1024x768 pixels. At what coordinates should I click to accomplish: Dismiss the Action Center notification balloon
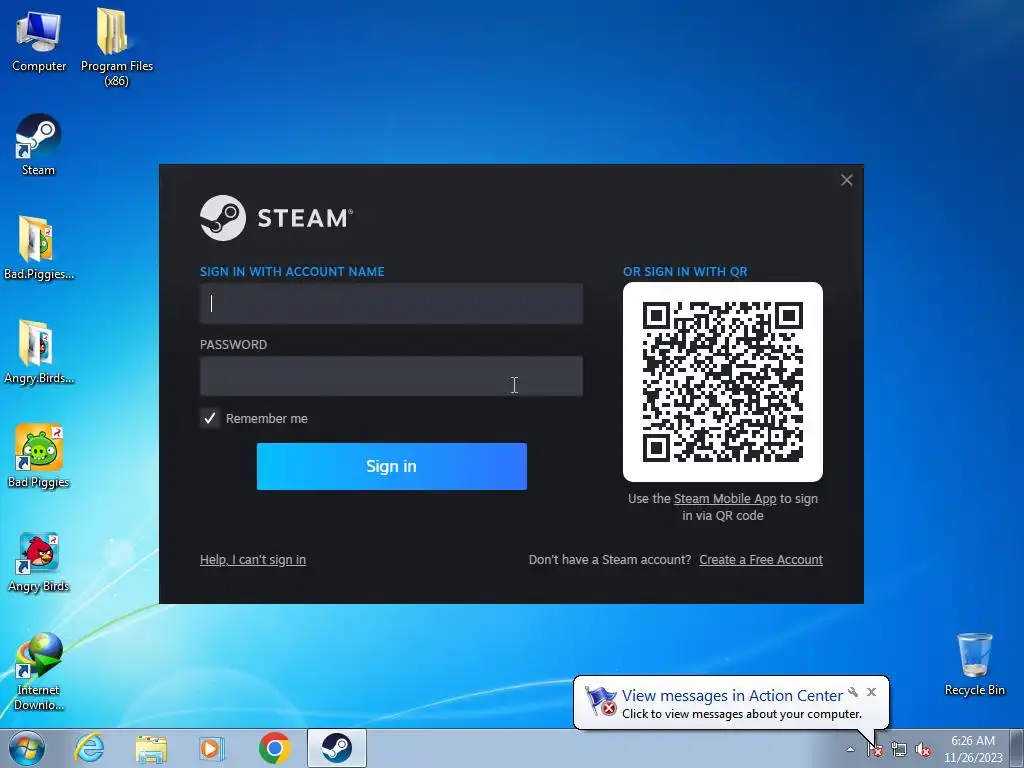pos(871,692)
